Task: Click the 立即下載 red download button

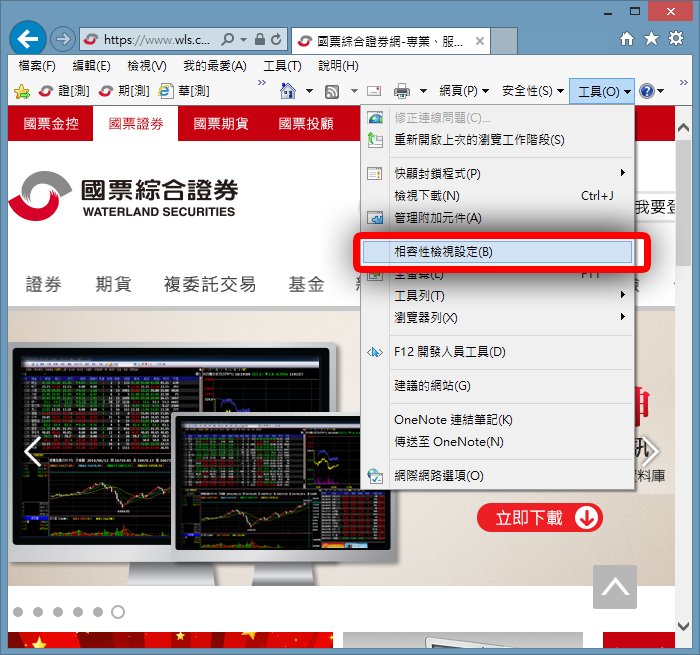Action: [540, 517]
